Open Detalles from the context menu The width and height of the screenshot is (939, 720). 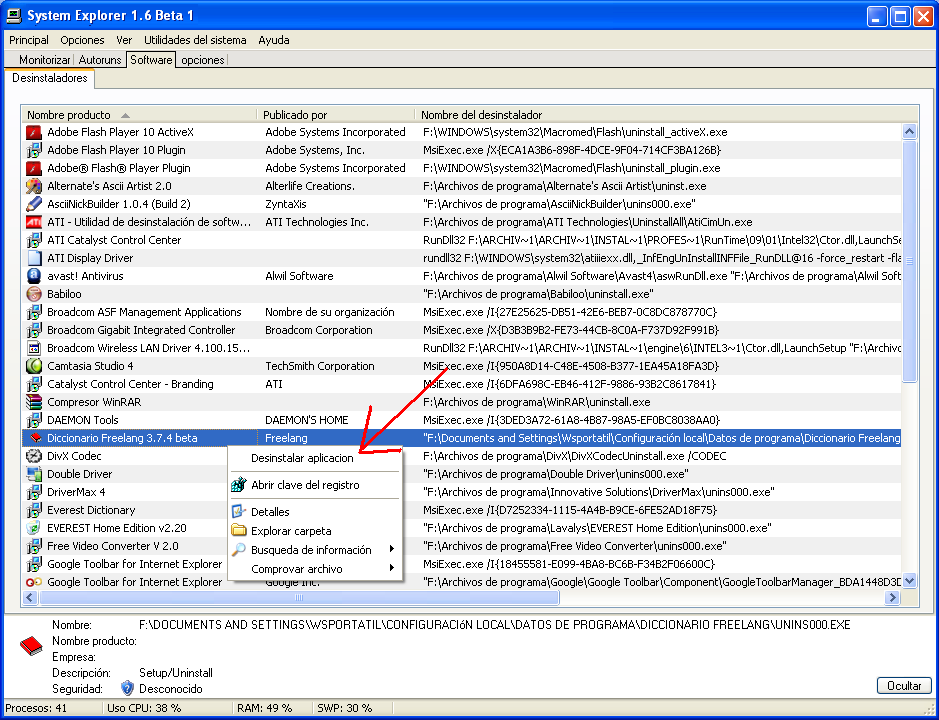(315, 512)
